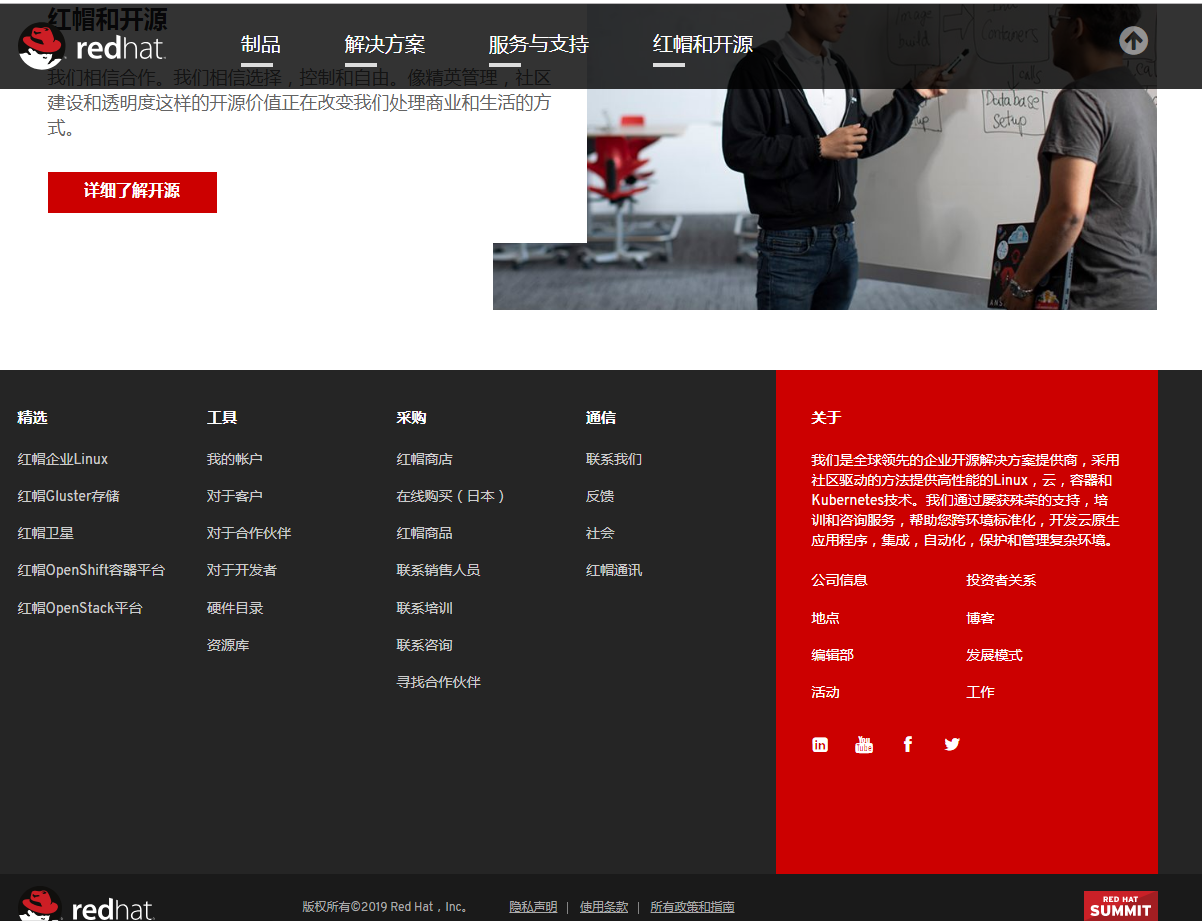The height and width of the screenshot is (921, 1202).
Task: Open the 工作 link
Action: pos(980,692)
